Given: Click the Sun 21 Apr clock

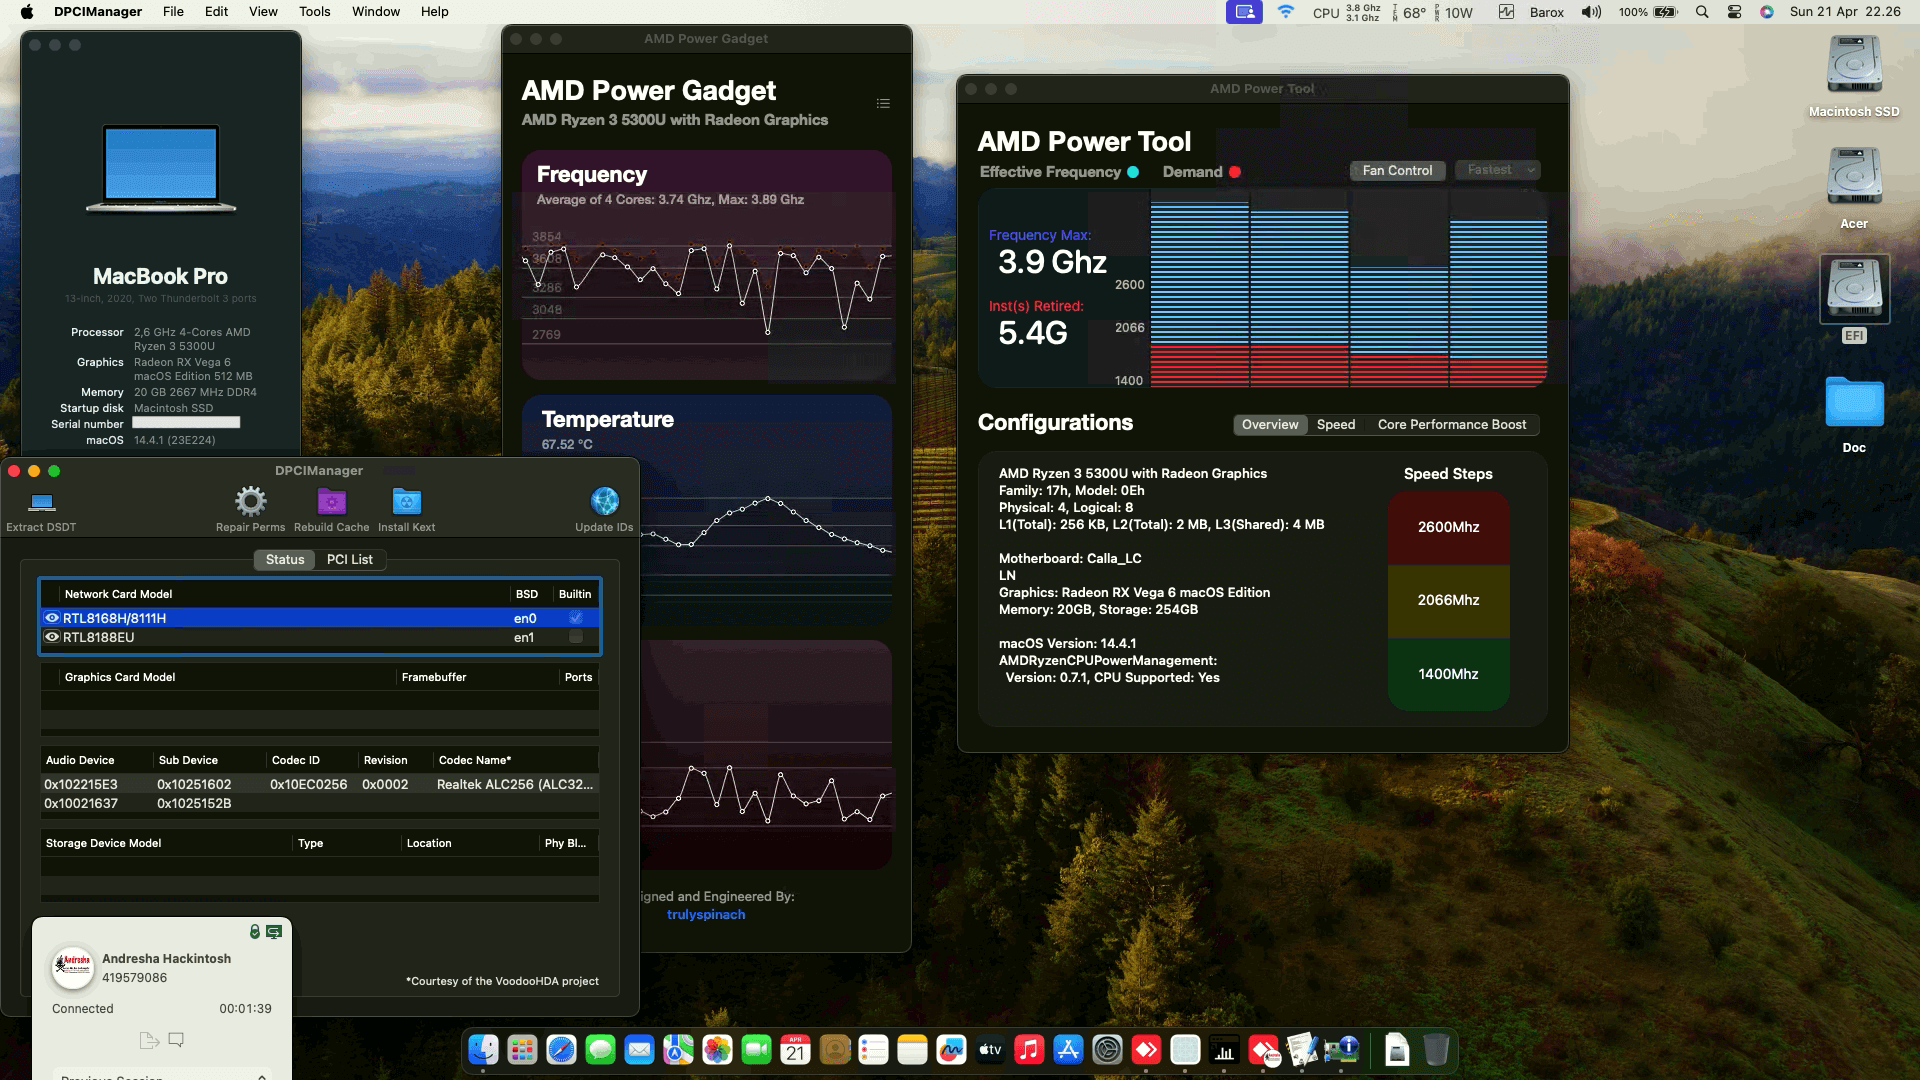Looking at the screenshot, I should [x=1845, y=12].
